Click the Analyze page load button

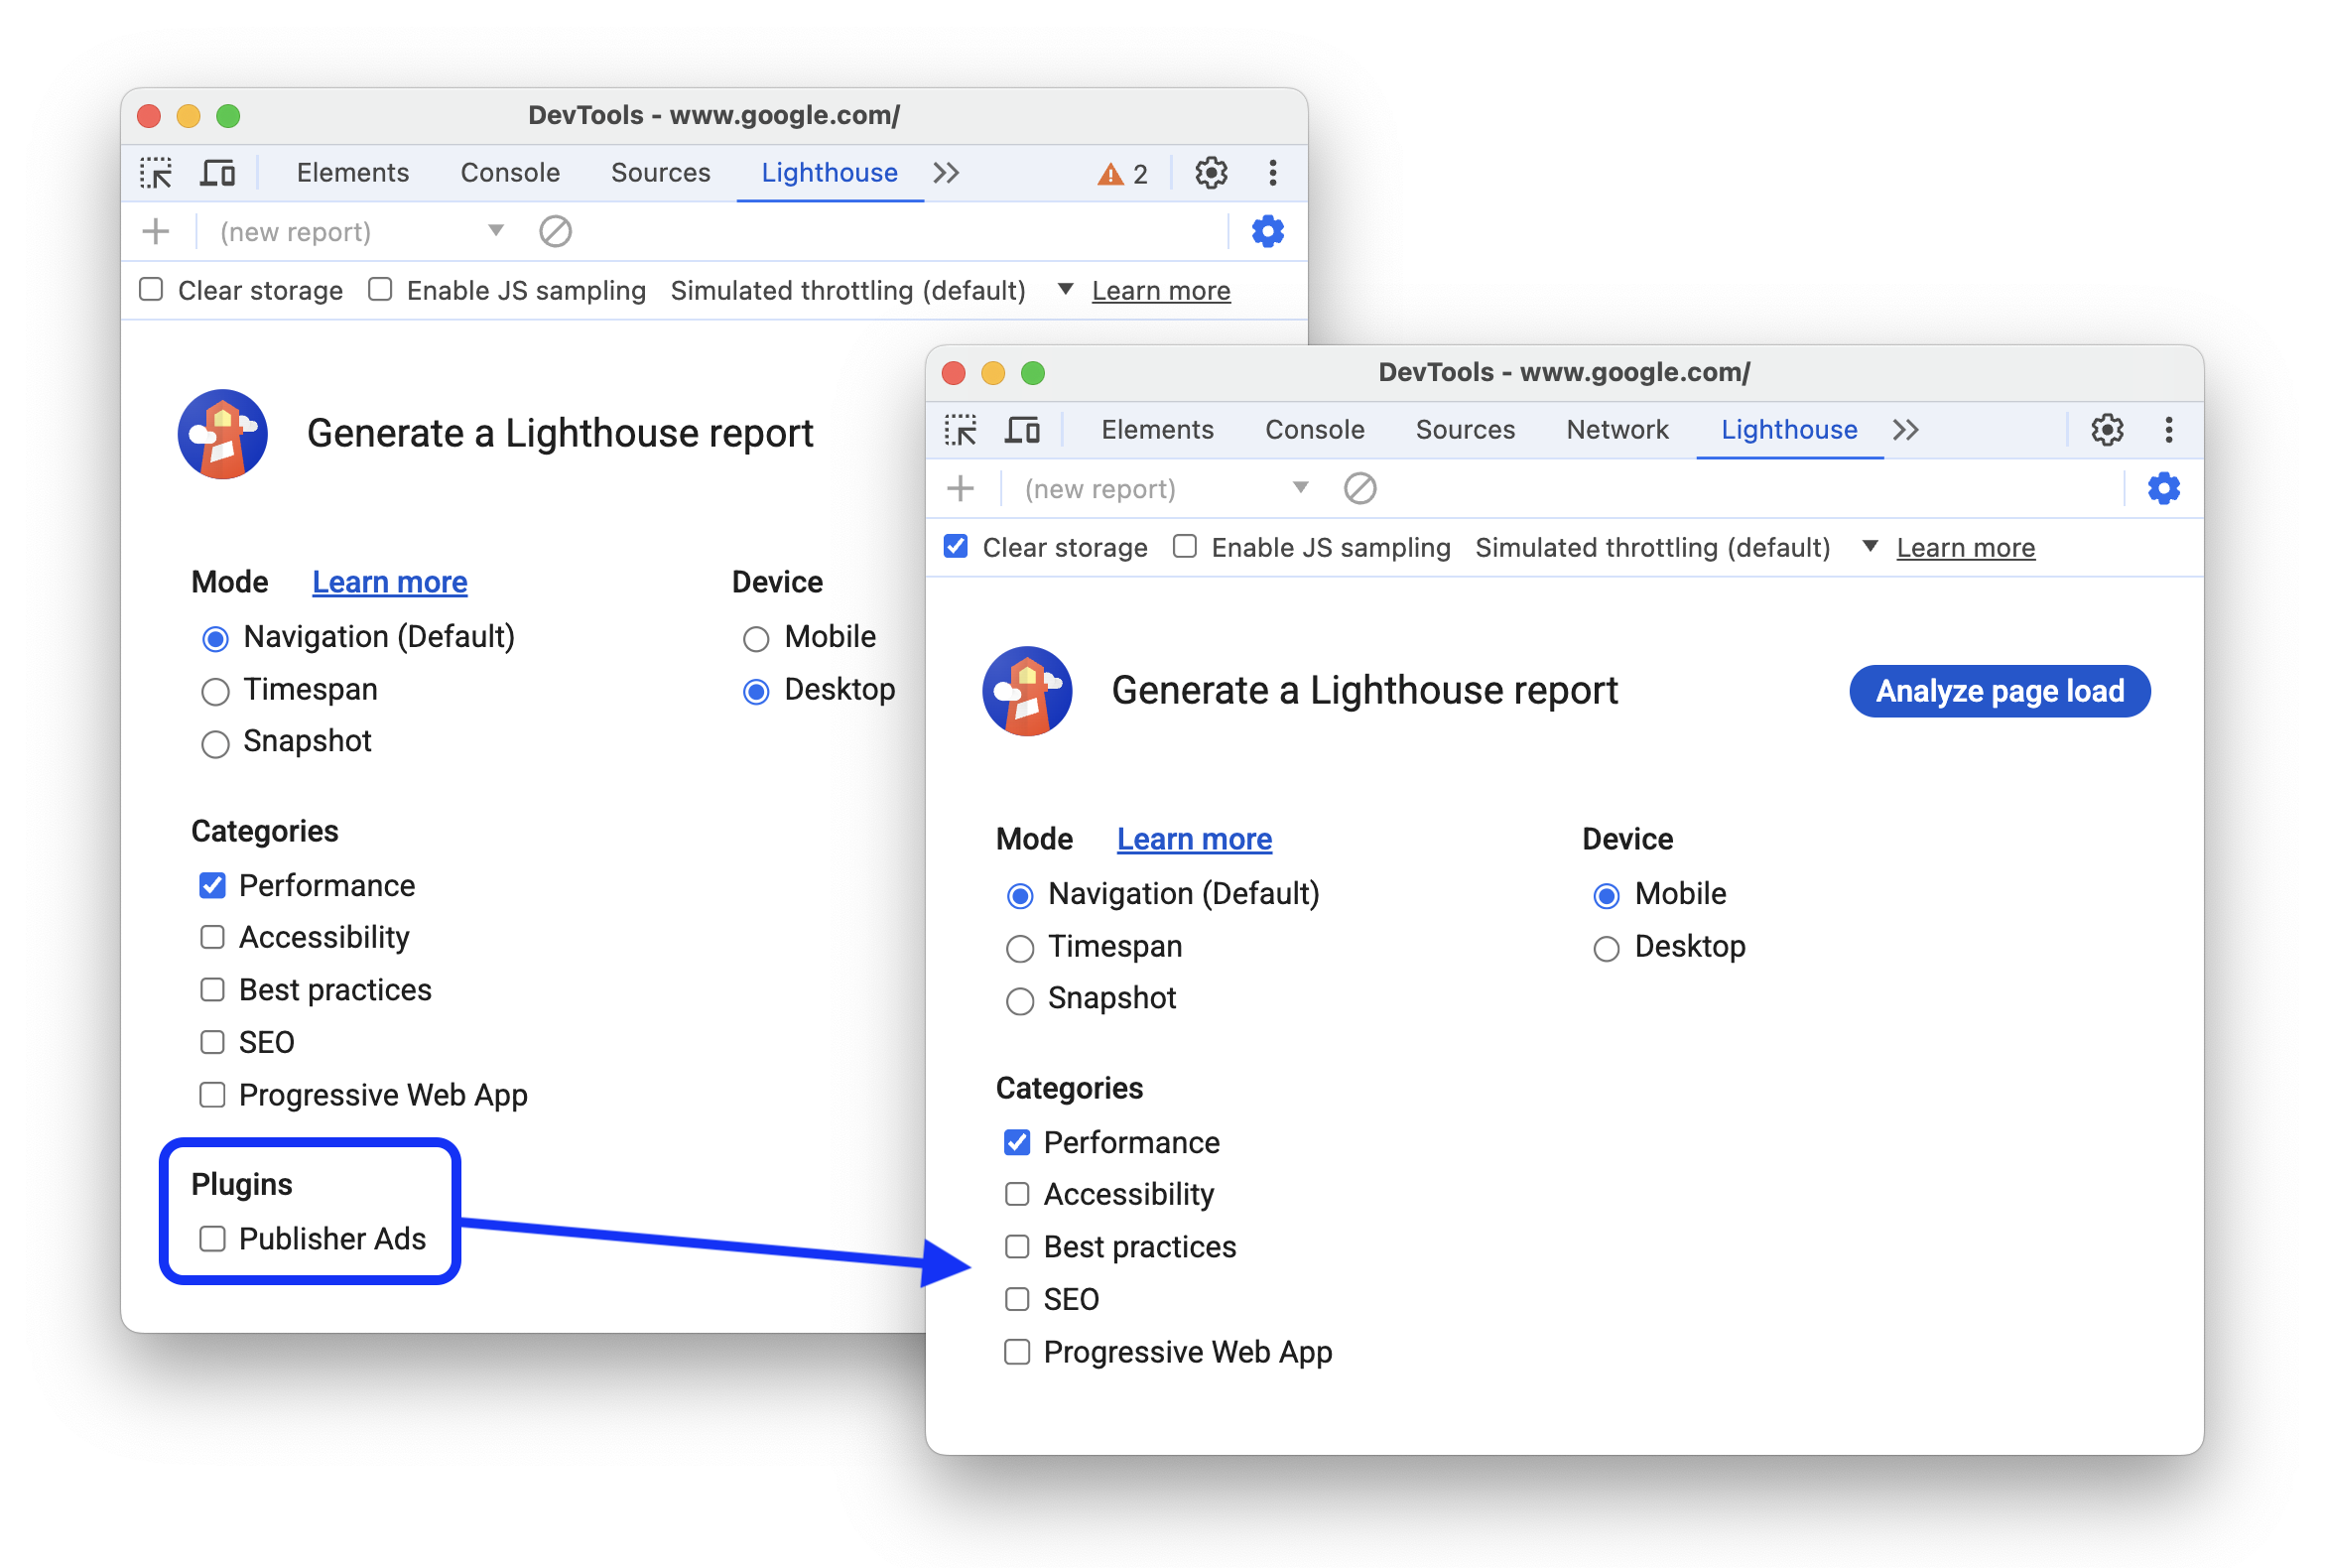pos(2000,690)
